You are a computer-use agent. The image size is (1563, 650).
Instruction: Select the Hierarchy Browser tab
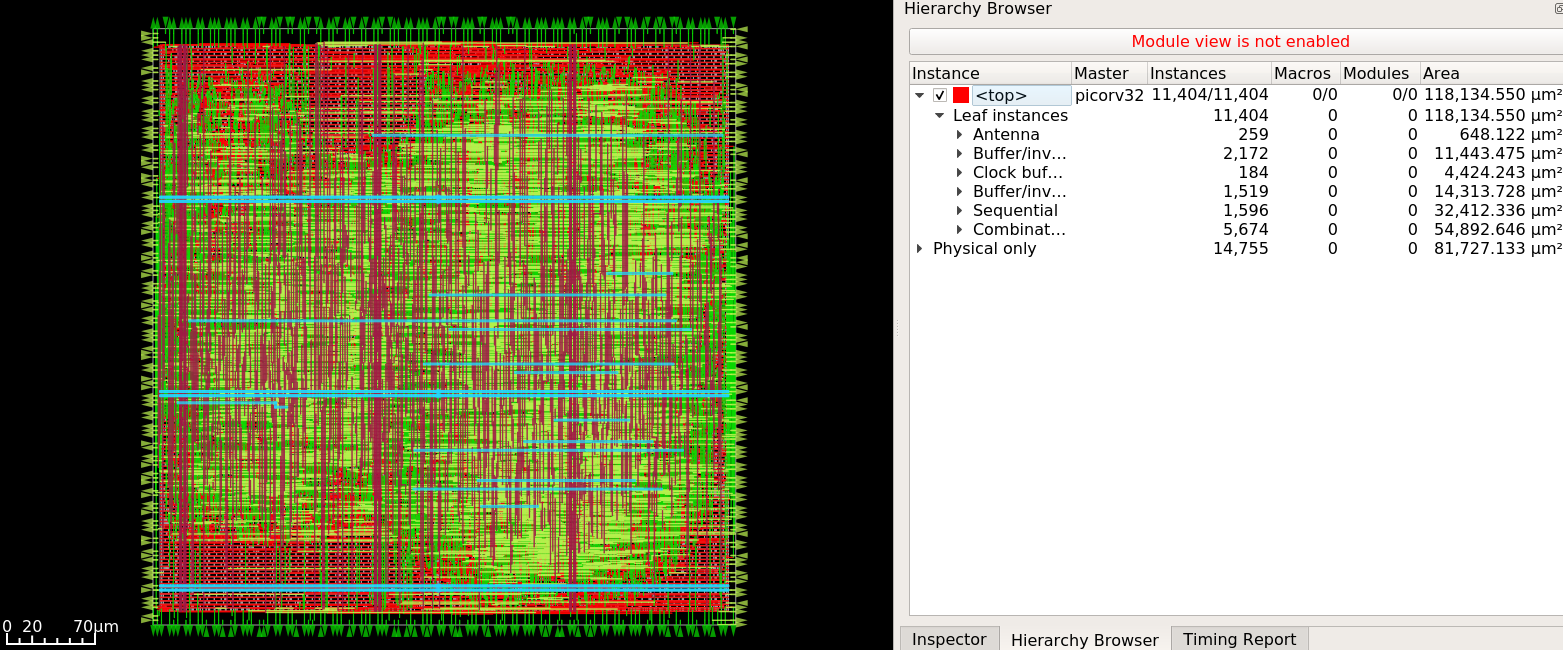[1084, 639]
